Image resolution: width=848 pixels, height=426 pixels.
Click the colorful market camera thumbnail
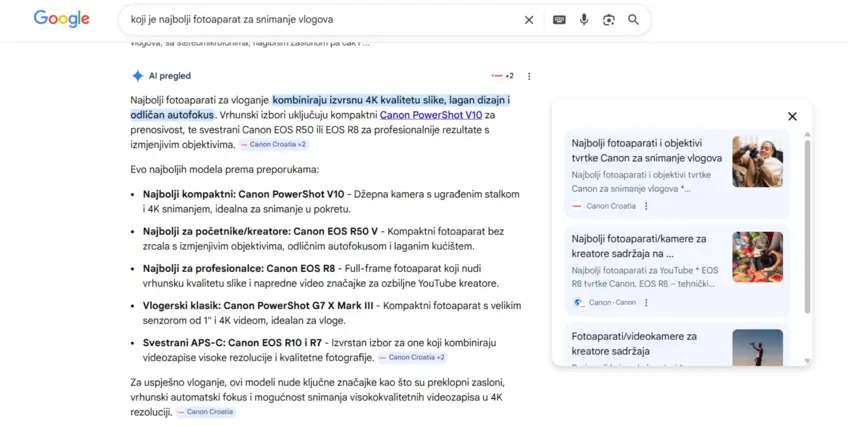(757, 257)
